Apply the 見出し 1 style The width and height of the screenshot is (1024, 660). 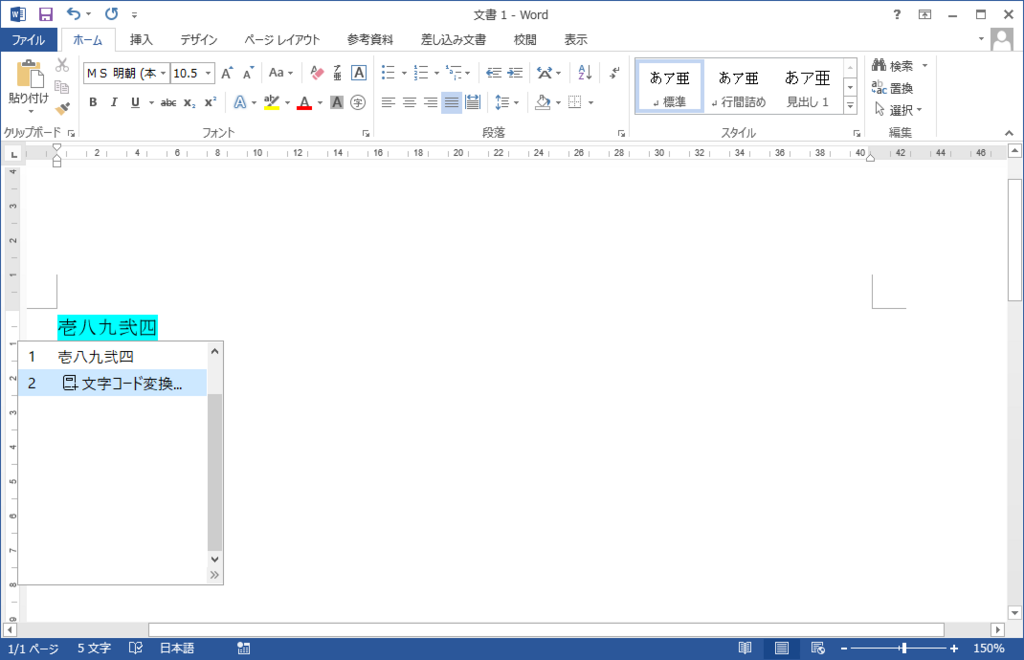coord(807,87)
